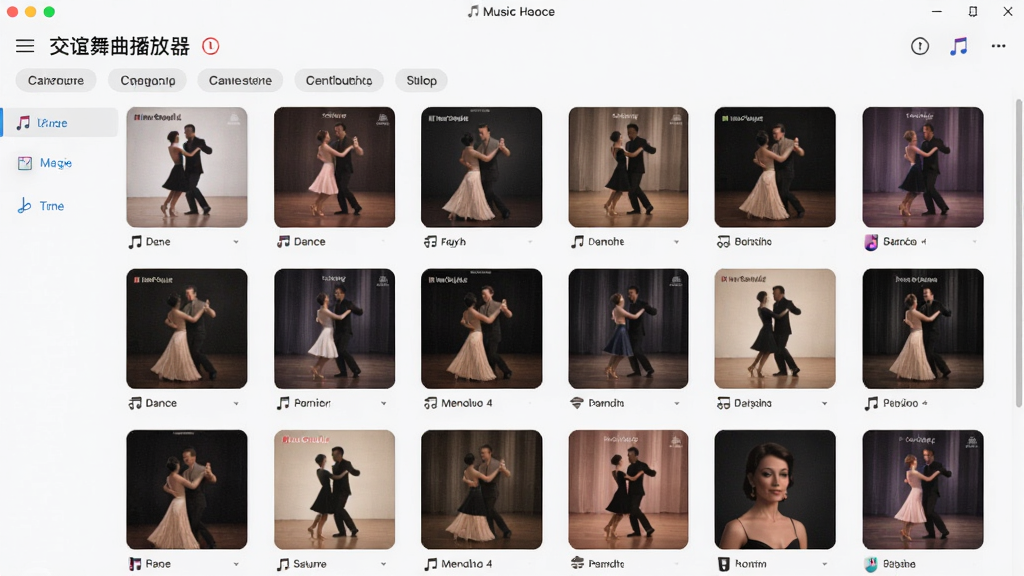Click the colorful icon beside Babahe

click(871, 564)
